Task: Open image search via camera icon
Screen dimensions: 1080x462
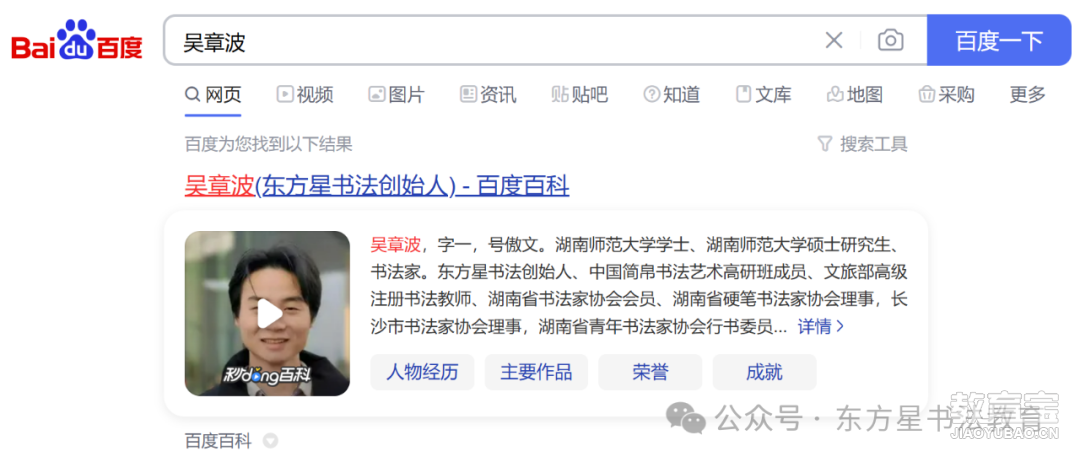Action: click(x=891, y=41)
